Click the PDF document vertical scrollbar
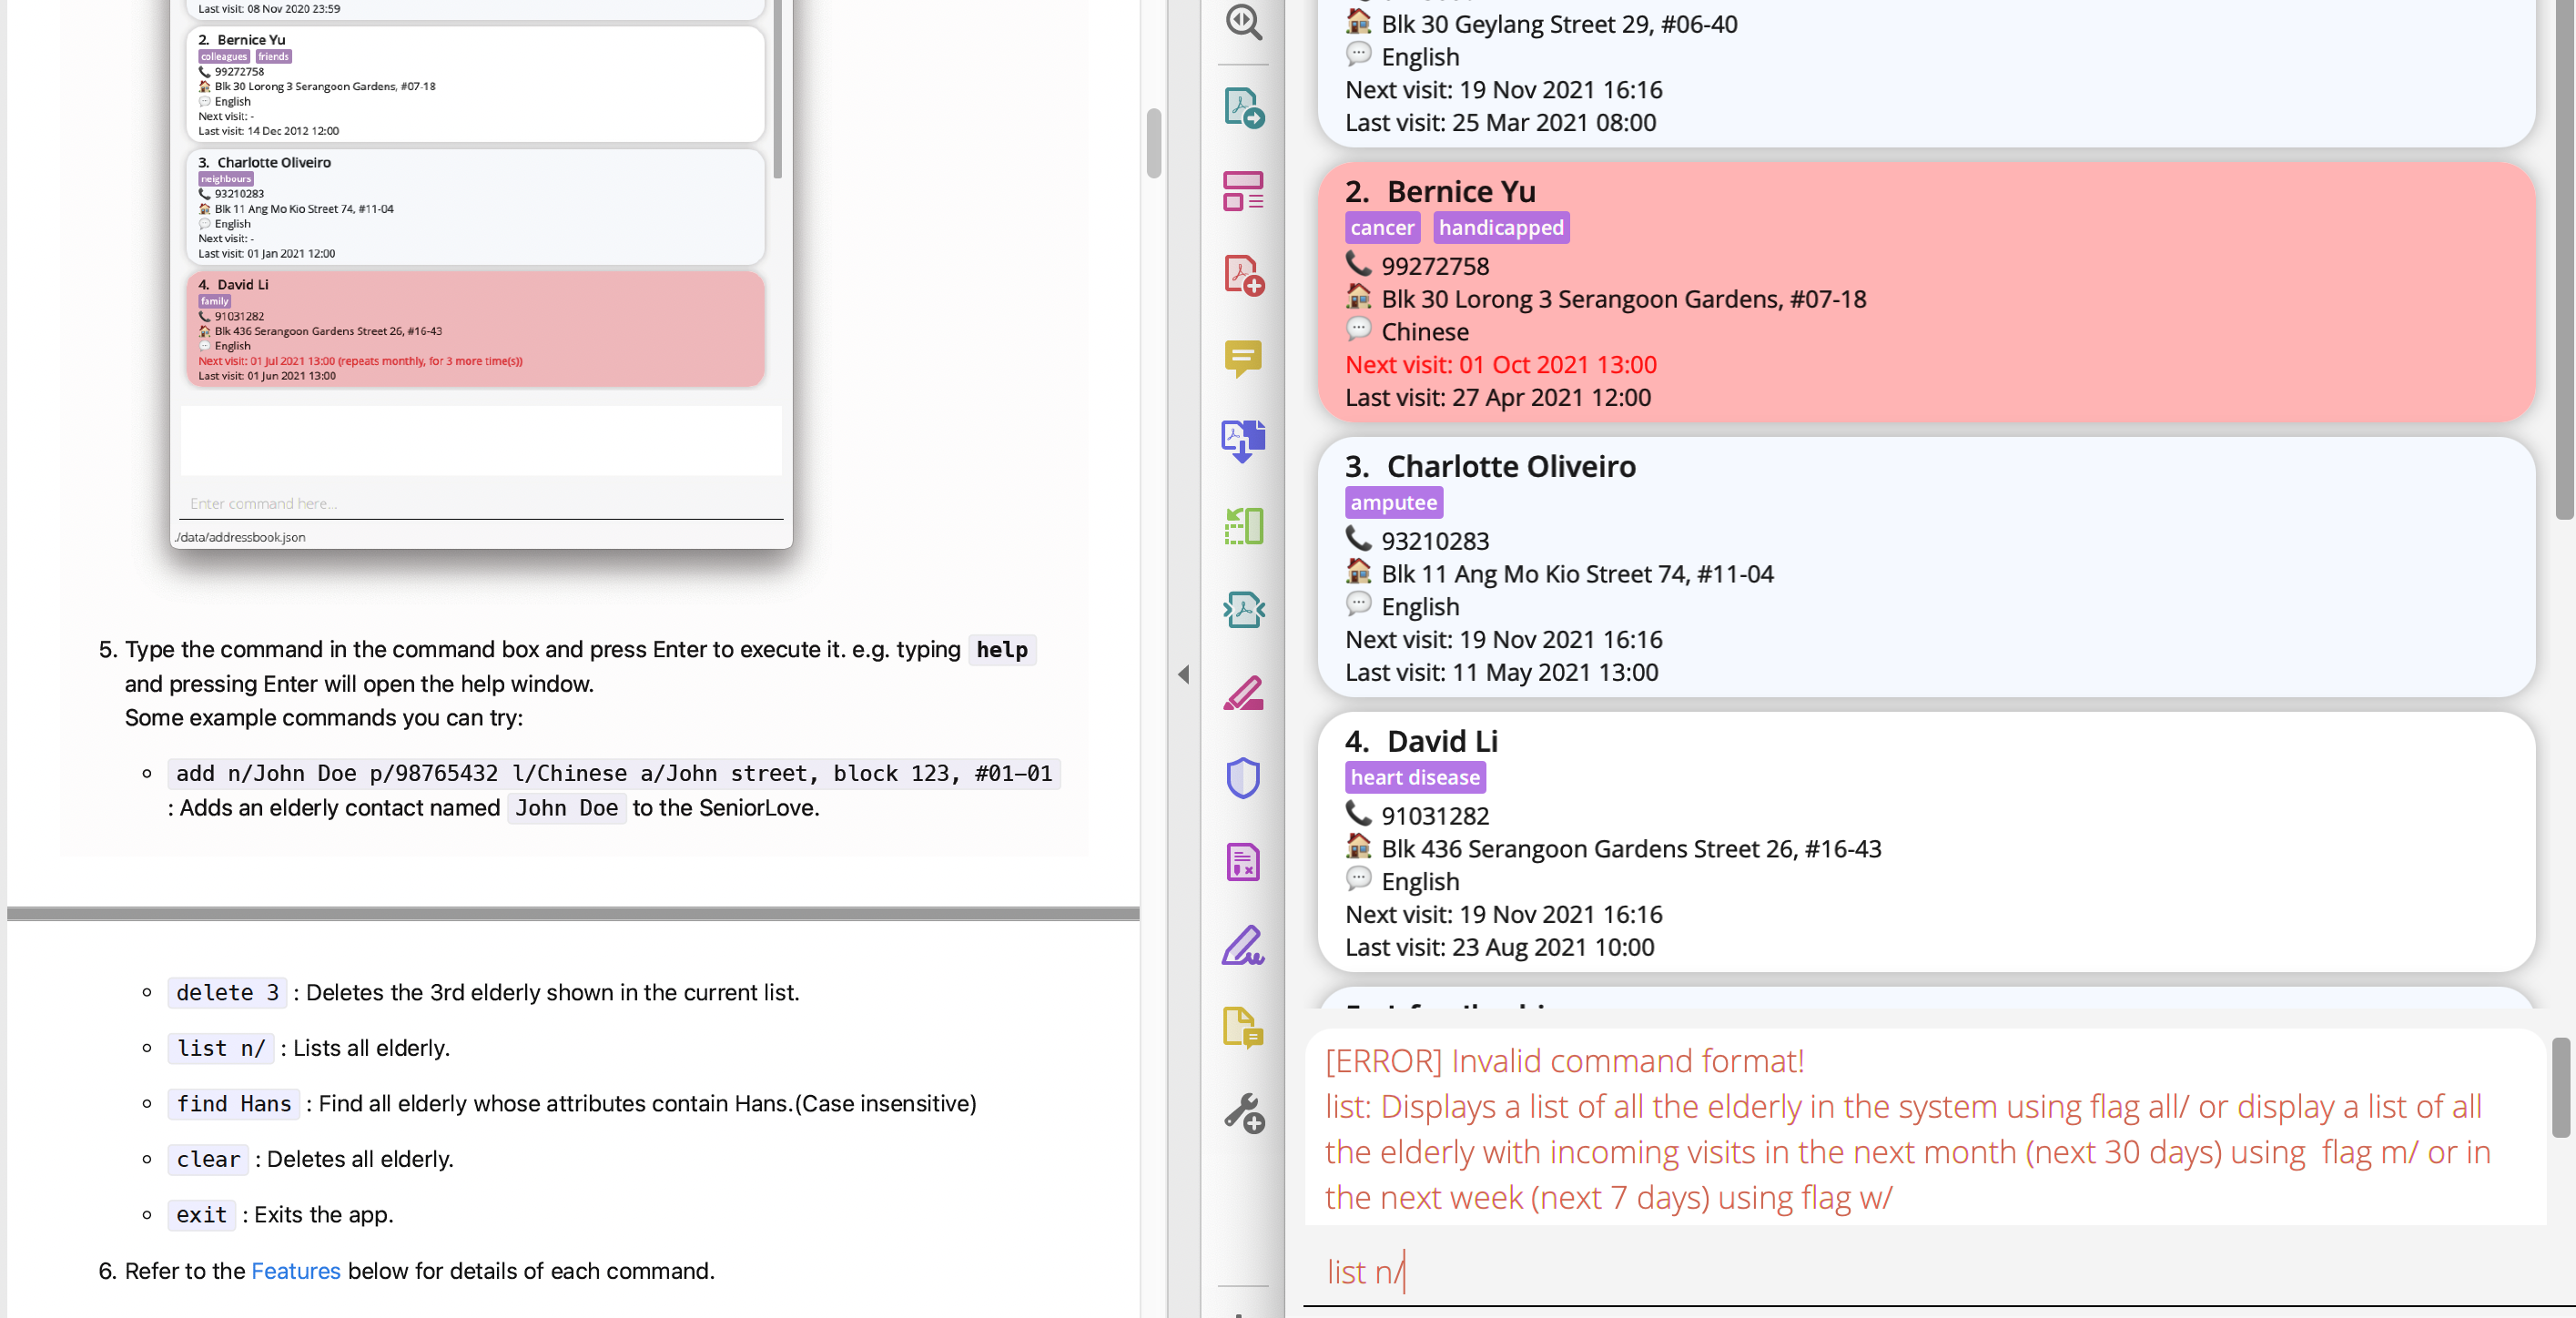 (1153, 143)
